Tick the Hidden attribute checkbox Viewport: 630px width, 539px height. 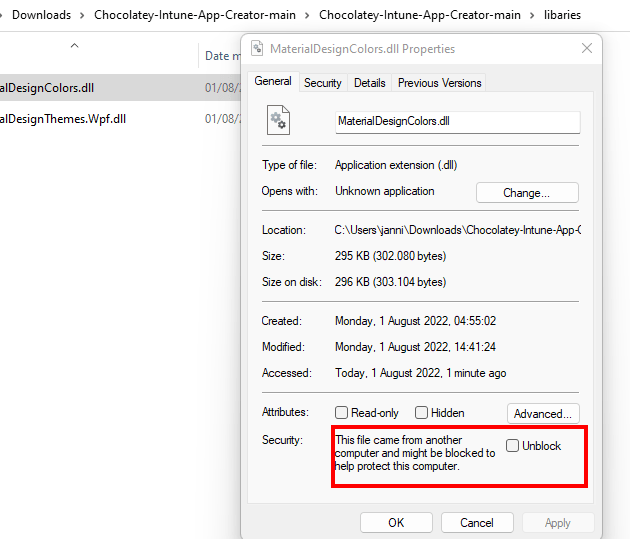[x=422, y=413]
